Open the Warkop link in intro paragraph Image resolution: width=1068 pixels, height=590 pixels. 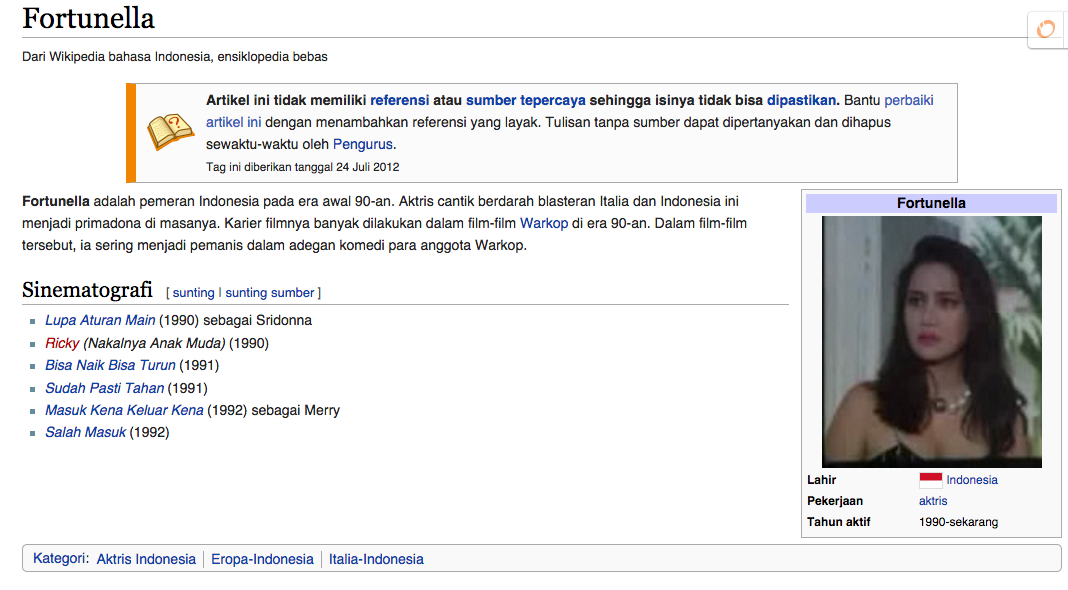544,223
